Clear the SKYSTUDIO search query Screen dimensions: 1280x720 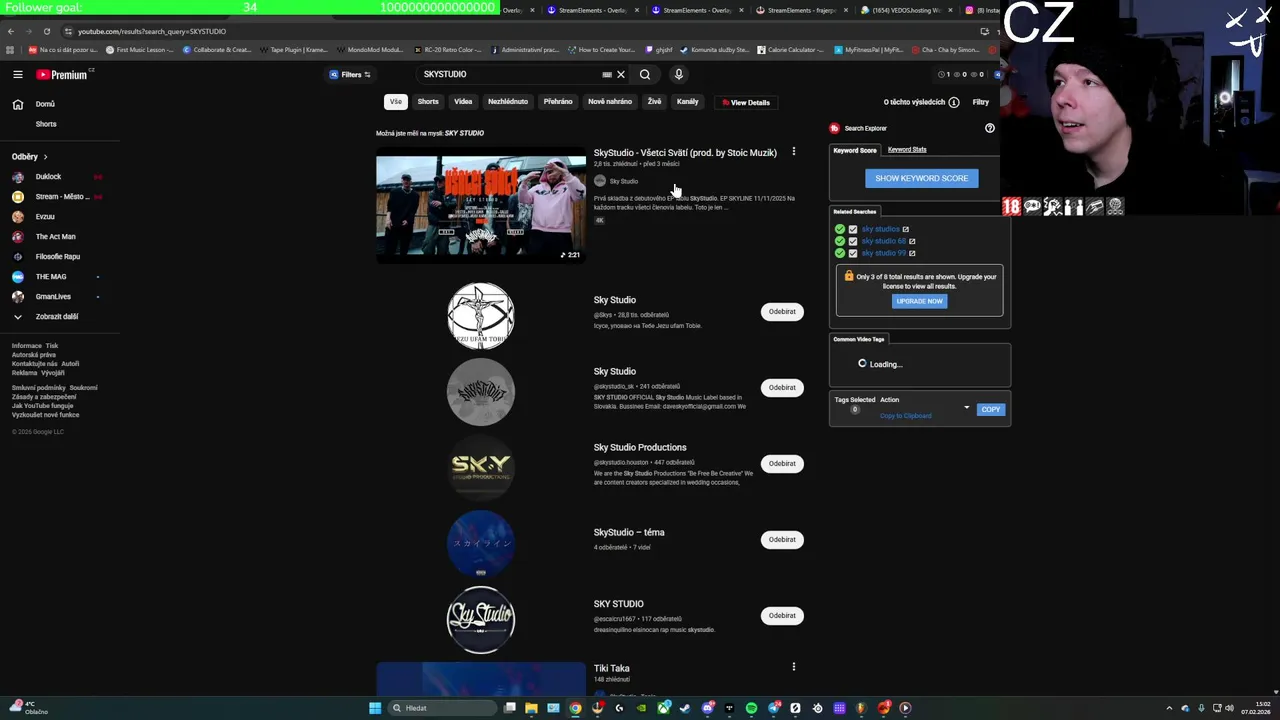coord(621,74)
